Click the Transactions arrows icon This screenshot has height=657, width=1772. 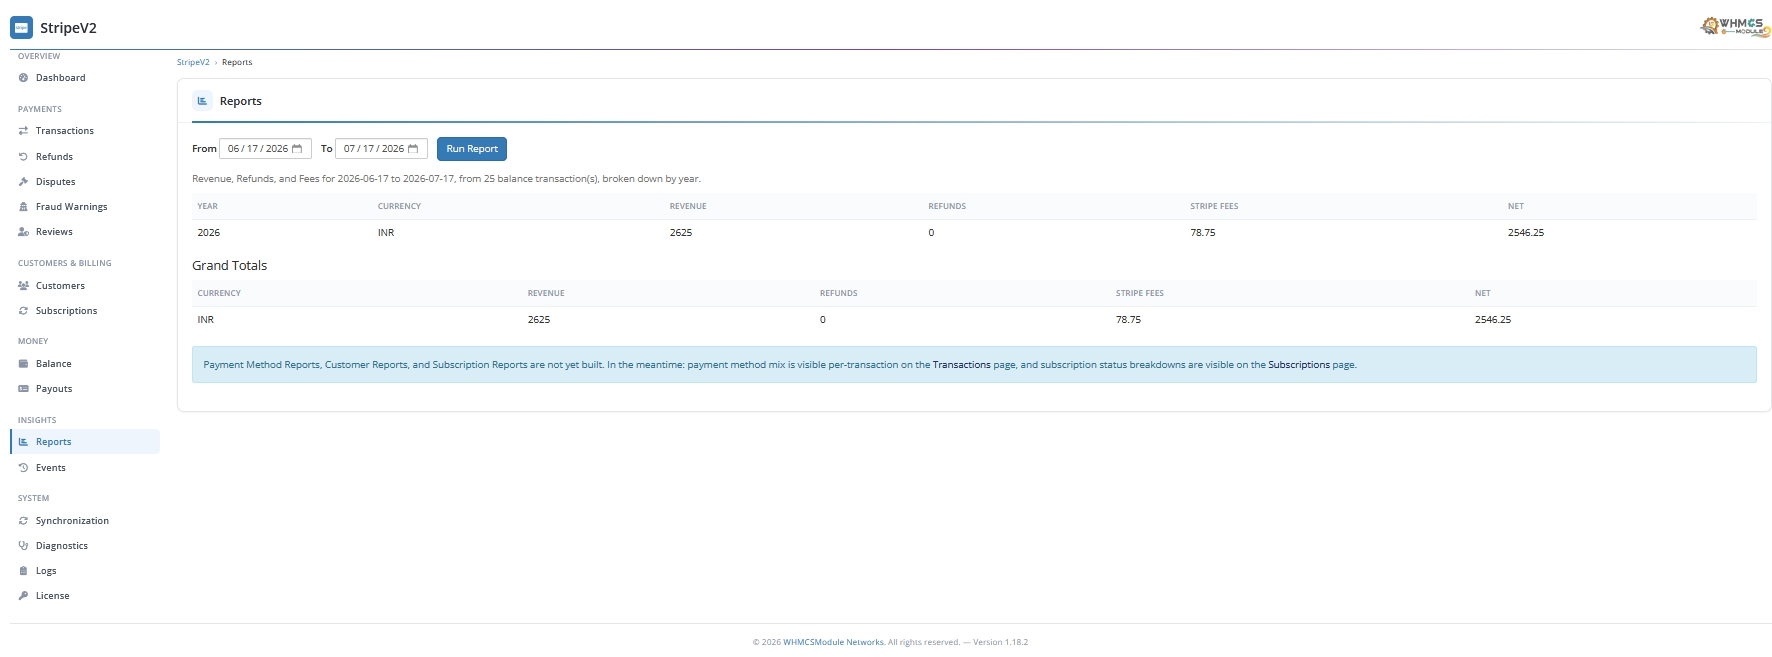[x=23, y=131]
